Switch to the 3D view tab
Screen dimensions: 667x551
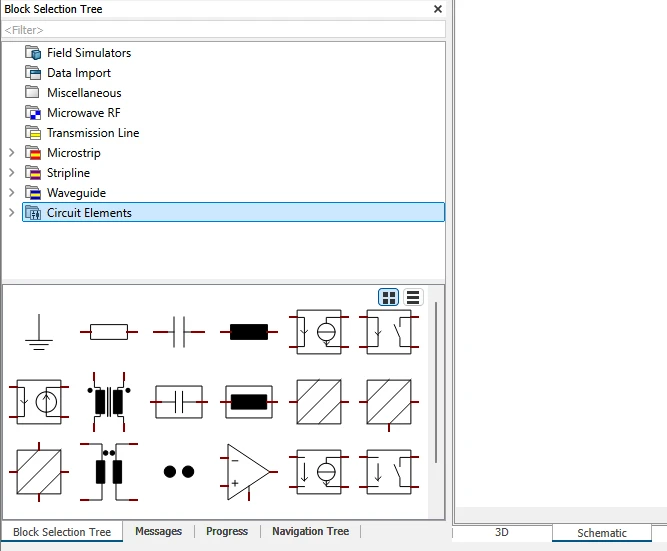502,533
